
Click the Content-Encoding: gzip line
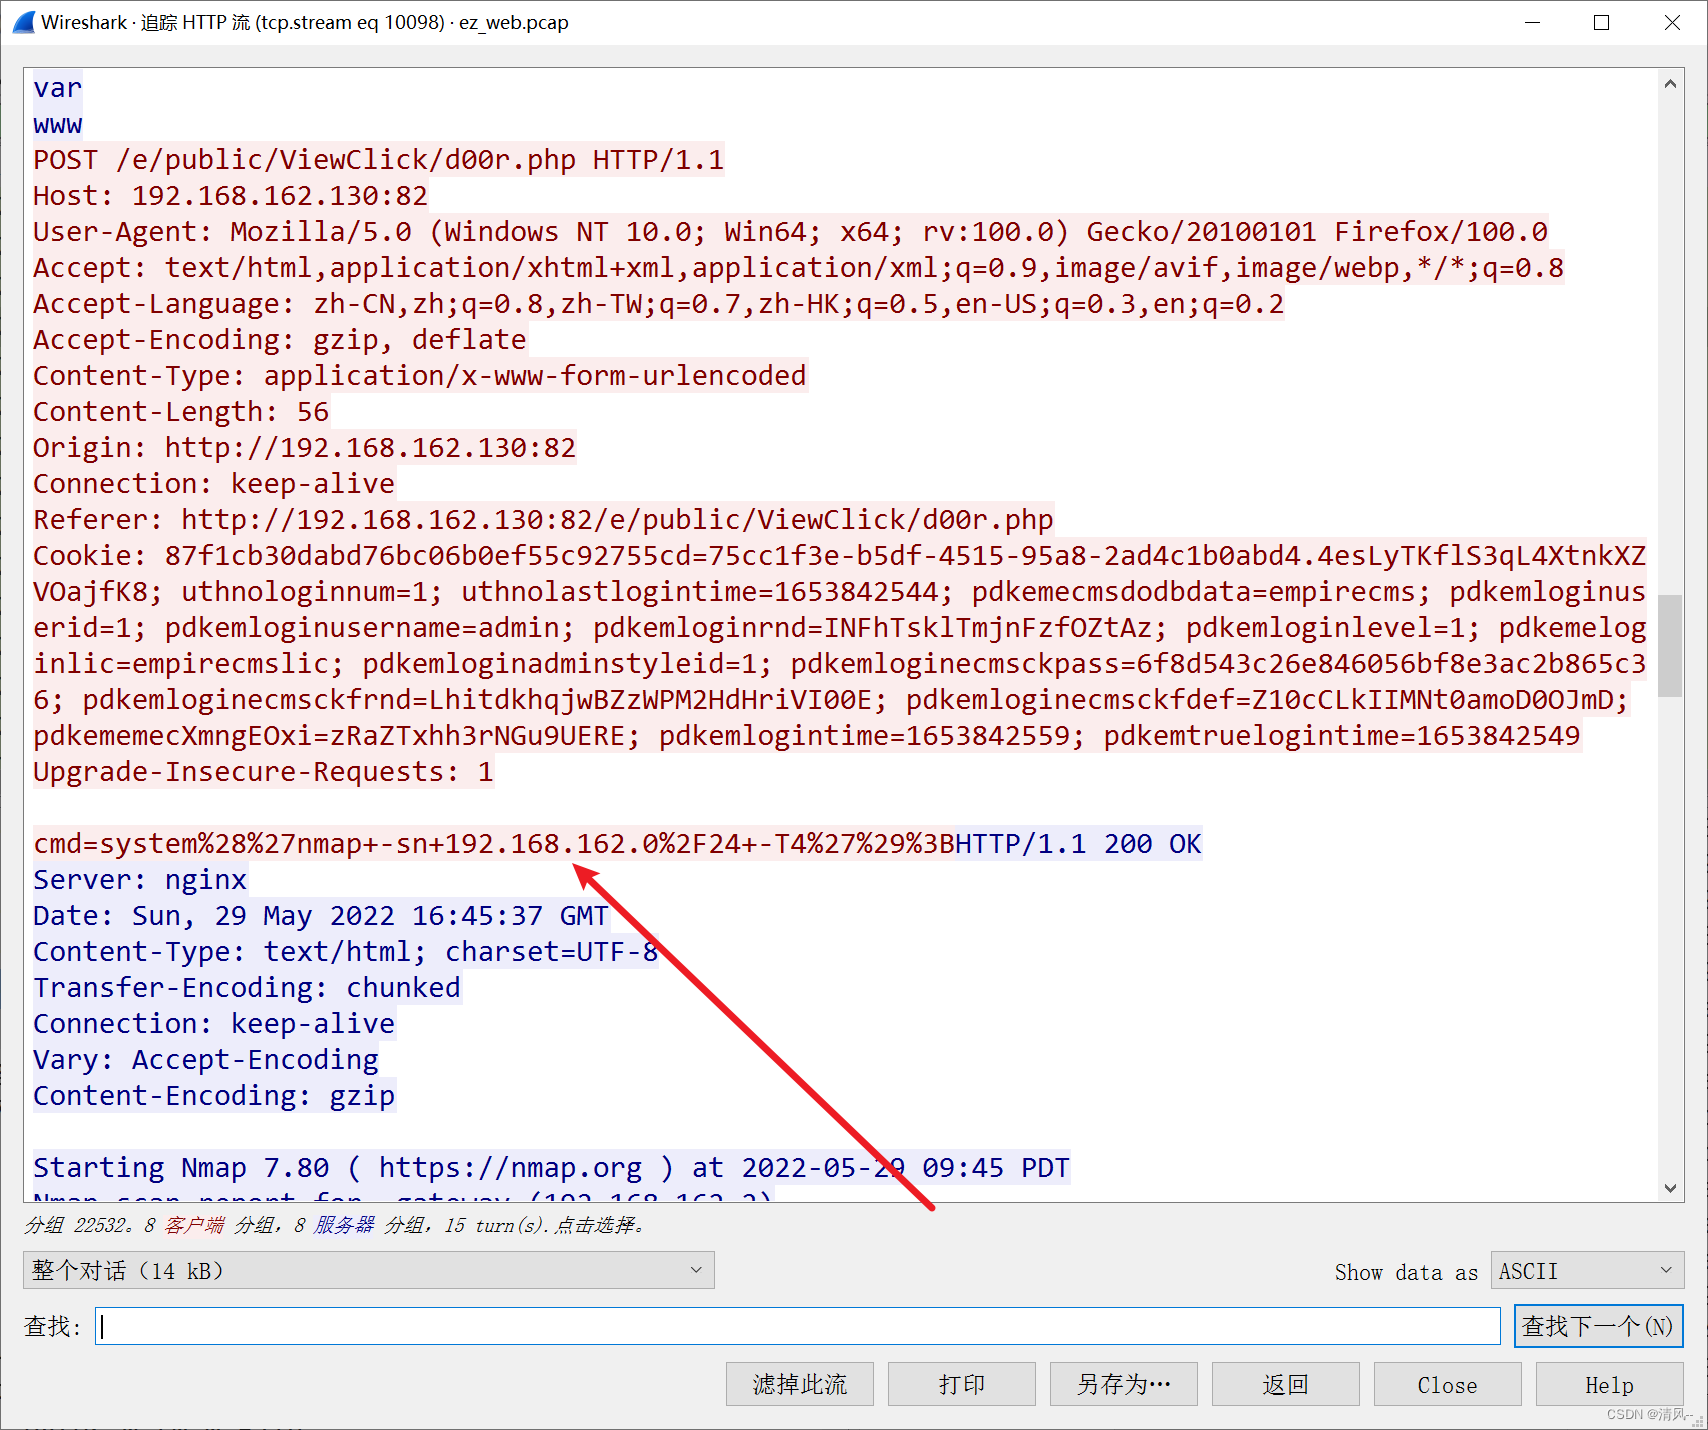click(x=214, y=1096)
